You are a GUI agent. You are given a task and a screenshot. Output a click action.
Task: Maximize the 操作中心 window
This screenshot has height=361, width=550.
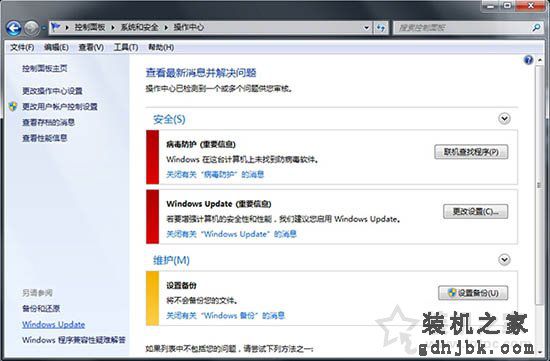tap(508, 6)
